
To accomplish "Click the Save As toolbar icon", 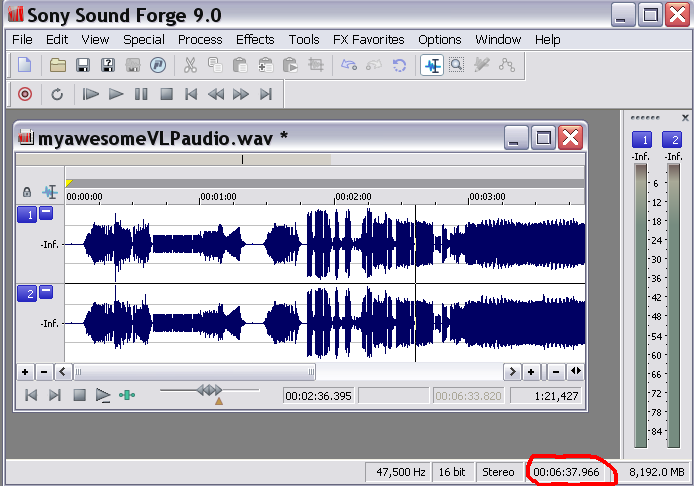I will coord(108,66).
